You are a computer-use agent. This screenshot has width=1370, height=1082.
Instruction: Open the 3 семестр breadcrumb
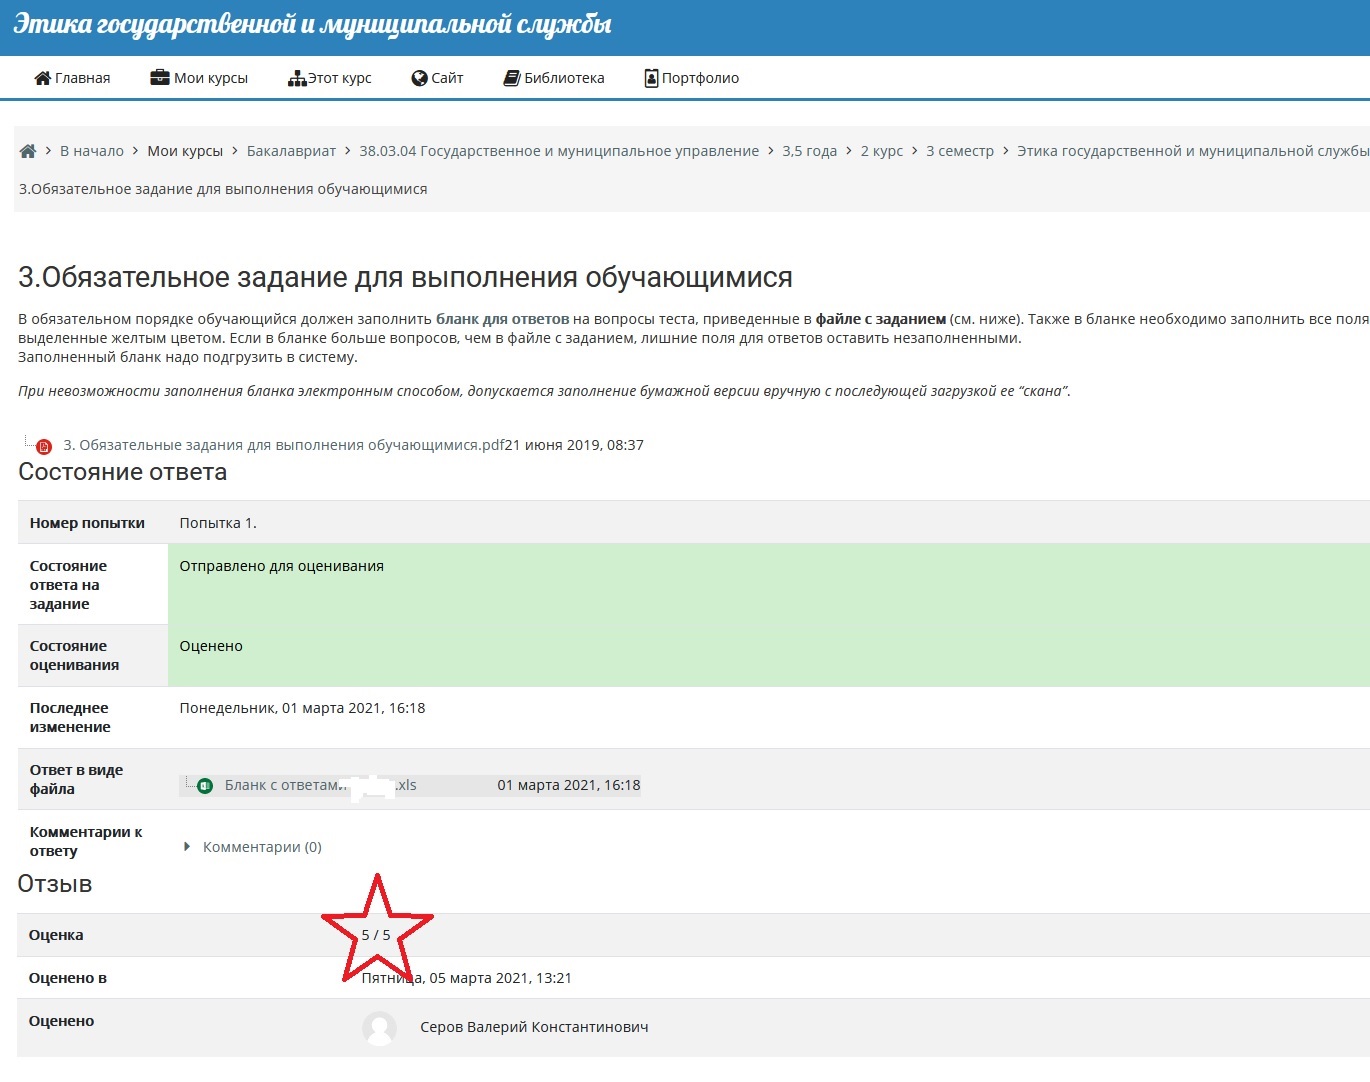(x=960, y=151)
